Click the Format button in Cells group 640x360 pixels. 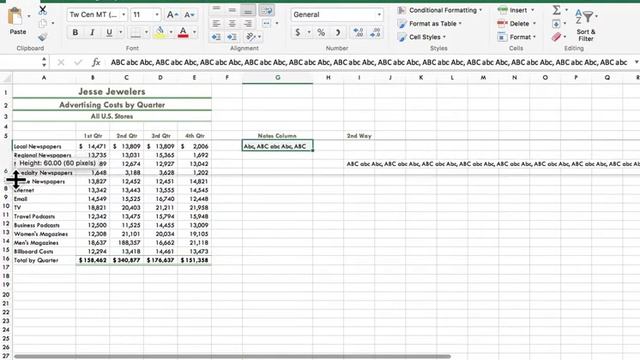(516, 37)
